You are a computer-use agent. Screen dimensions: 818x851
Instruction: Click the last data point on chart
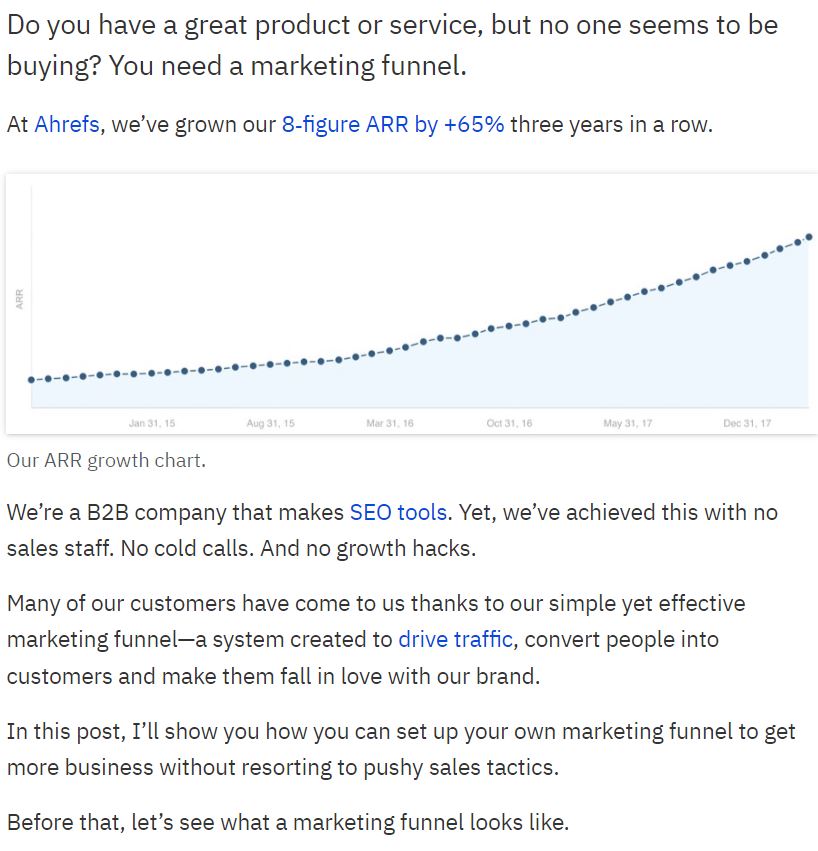(x=809, y=237)
